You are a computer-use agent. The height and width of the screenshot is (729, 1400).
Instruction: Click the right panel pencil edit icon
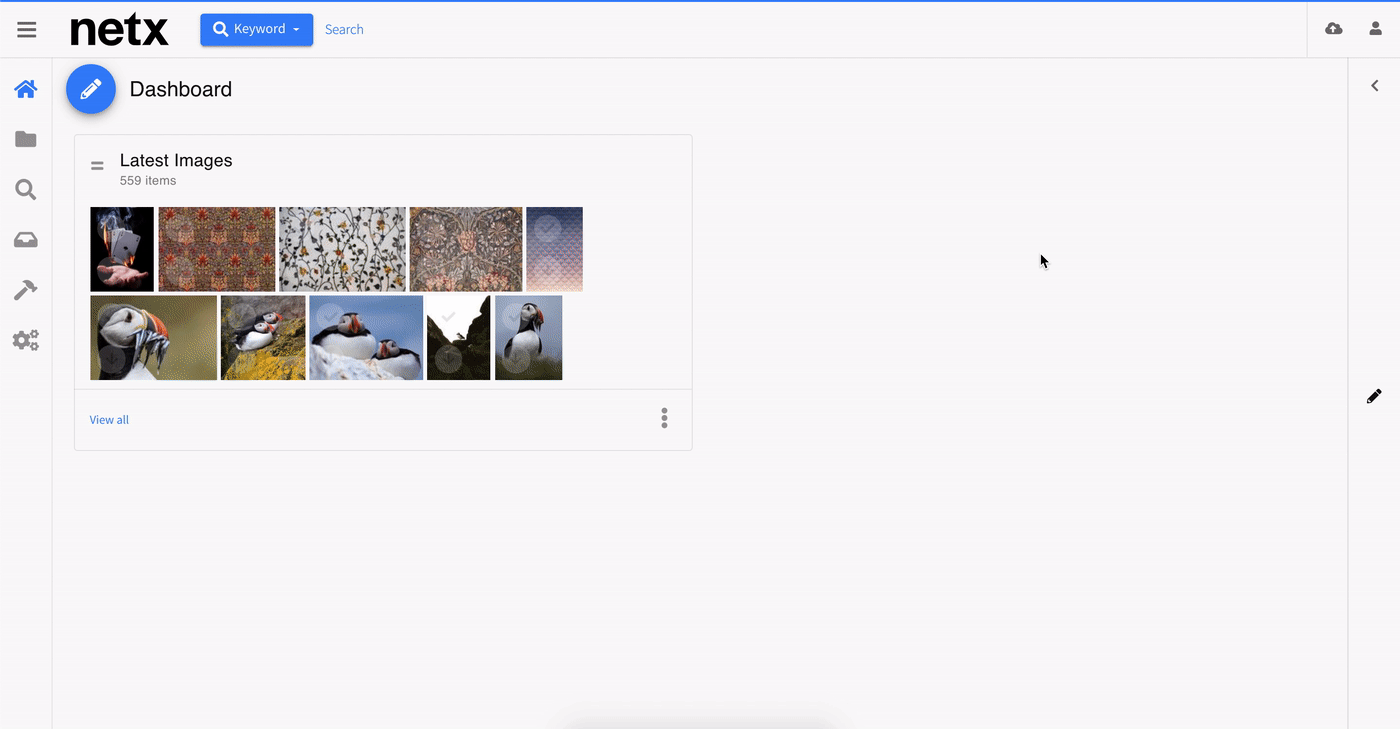[1374, 396]
